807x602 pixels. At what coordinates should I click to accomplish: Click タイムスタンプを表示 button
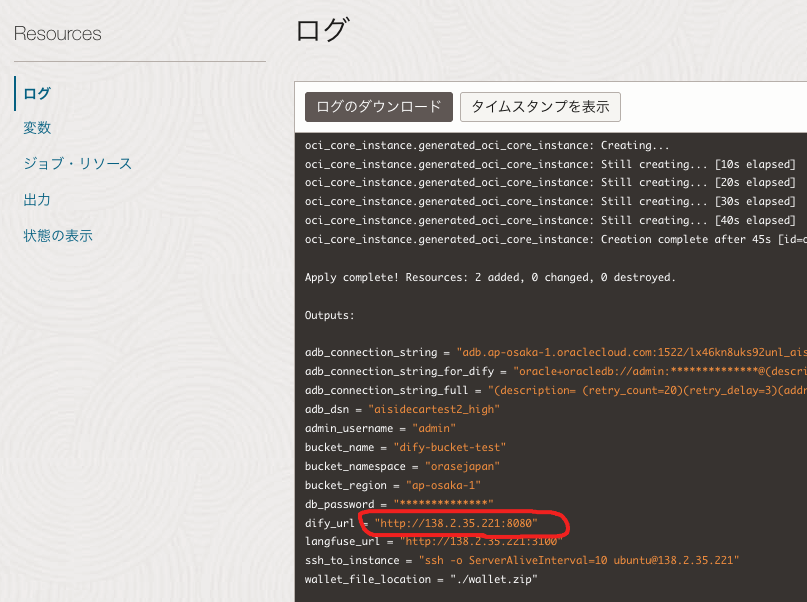(540, 107)
